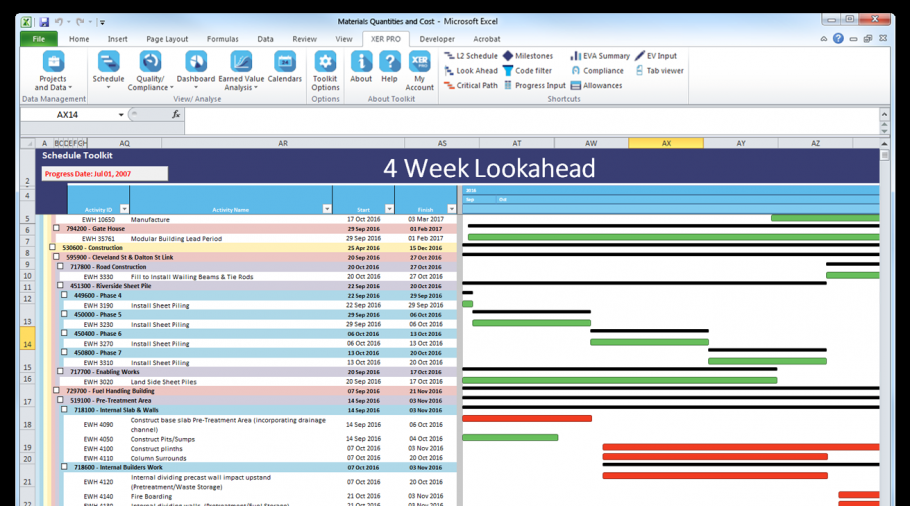Screen dimensions: 910x506
Task: Toggle checkbox for 794200 - Gate House
Action: [56, 229]
